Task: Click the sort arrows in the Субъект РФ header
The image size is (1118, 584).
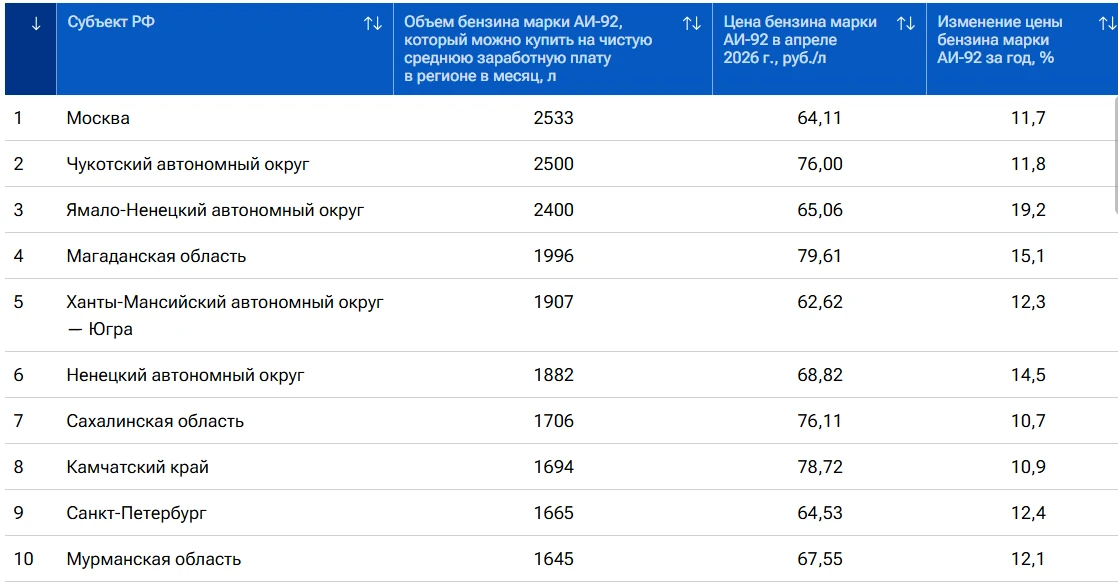Action: pos(373,24)
